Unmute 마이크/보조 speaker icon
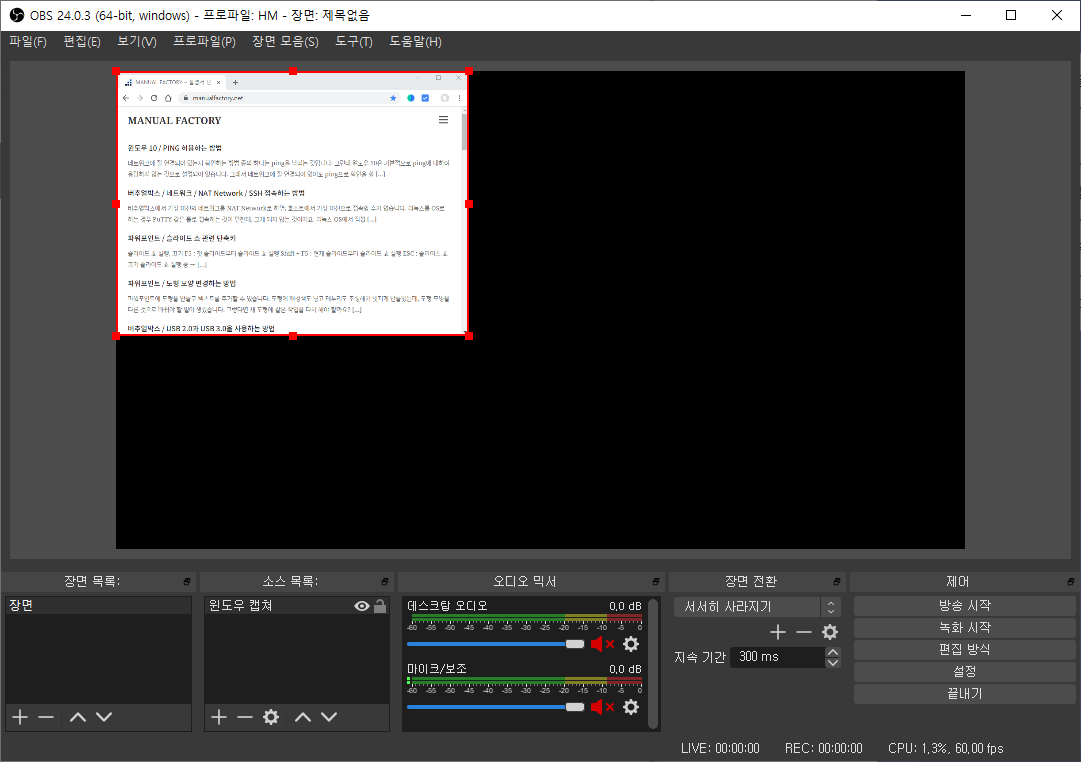The image size is (1081, 762). click(602, 707)
